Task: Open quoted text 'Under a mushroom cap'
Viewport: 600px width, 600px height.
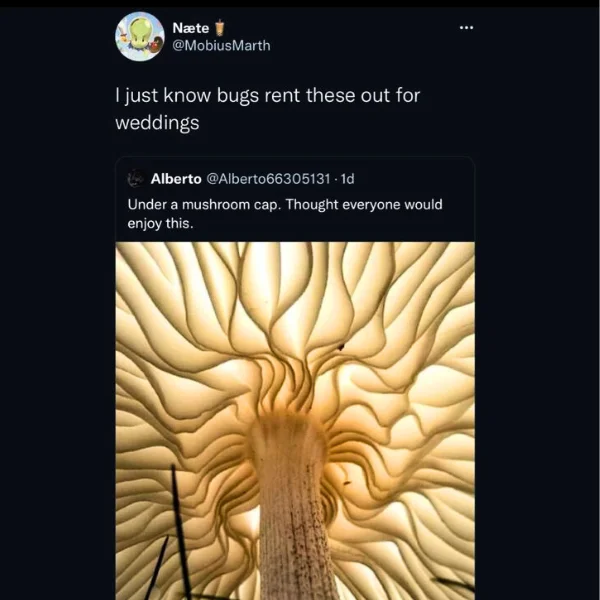Action: point(205,204)
